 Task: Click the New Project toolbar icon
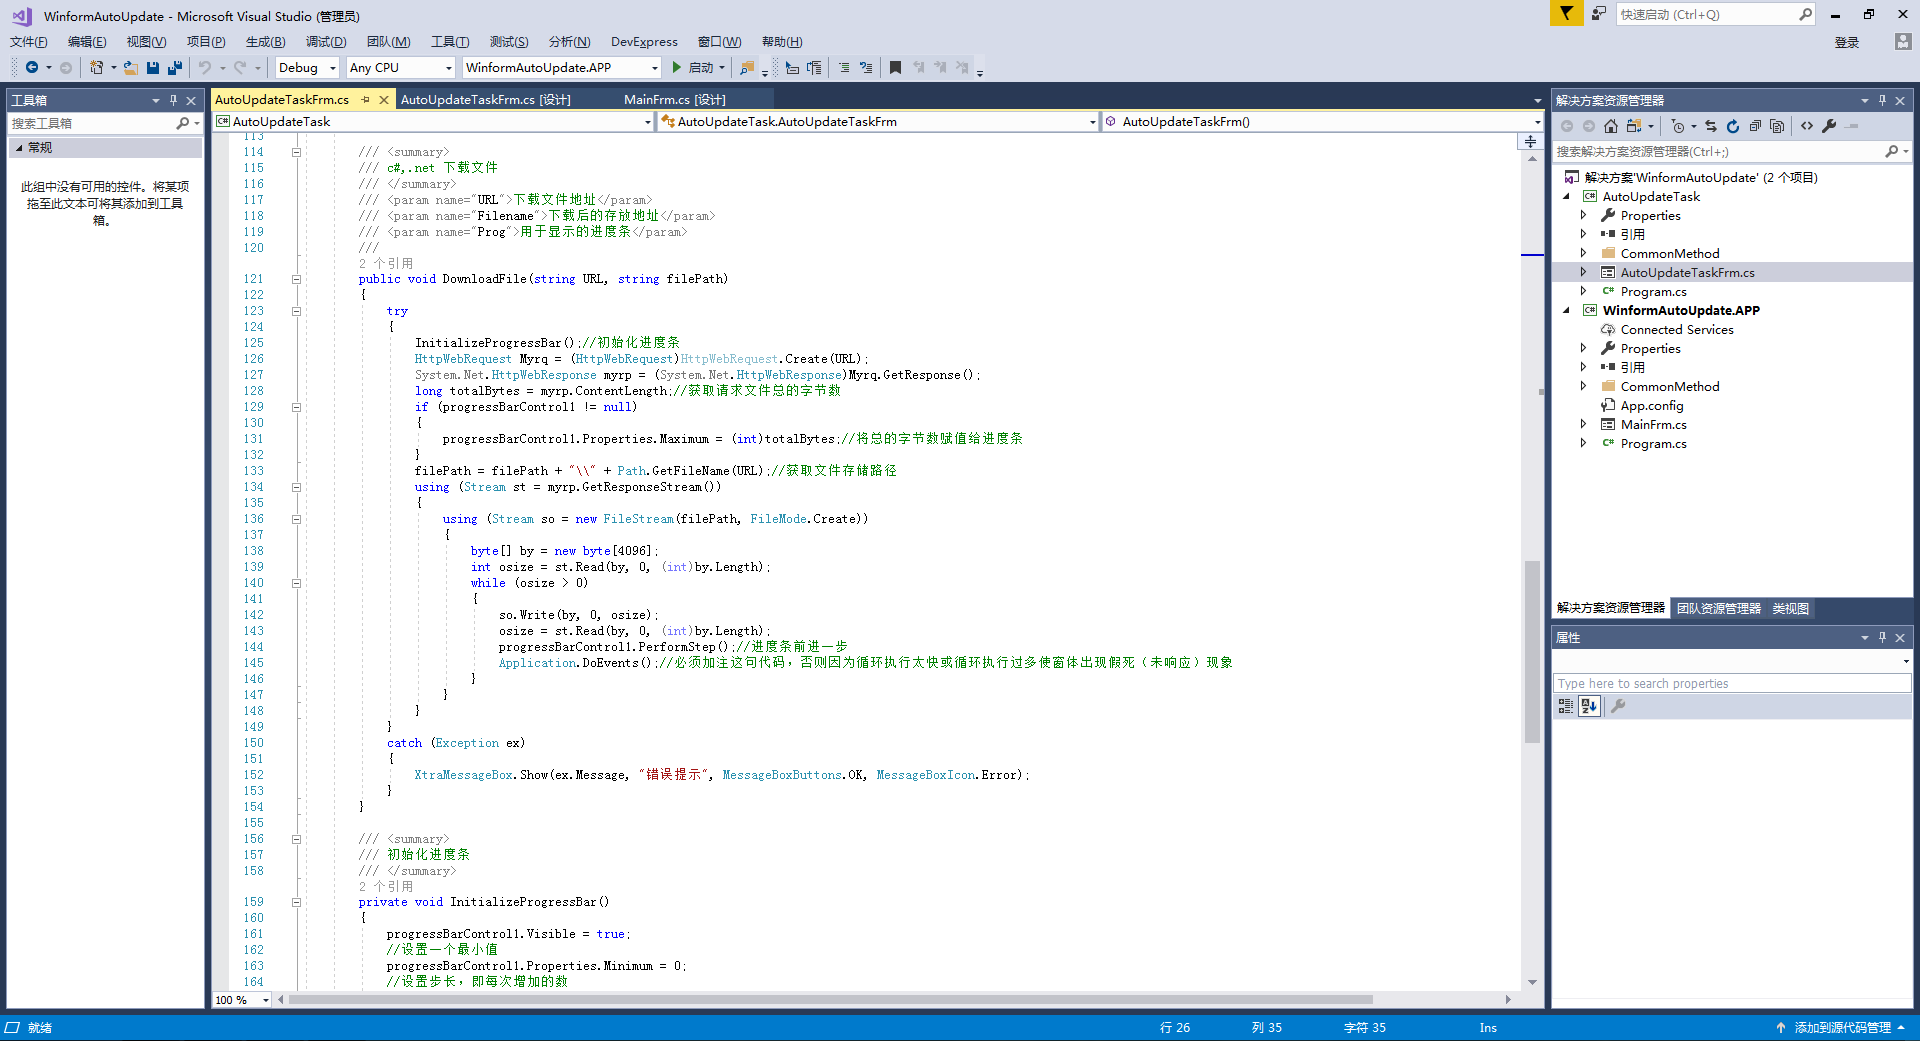point(96,68)
